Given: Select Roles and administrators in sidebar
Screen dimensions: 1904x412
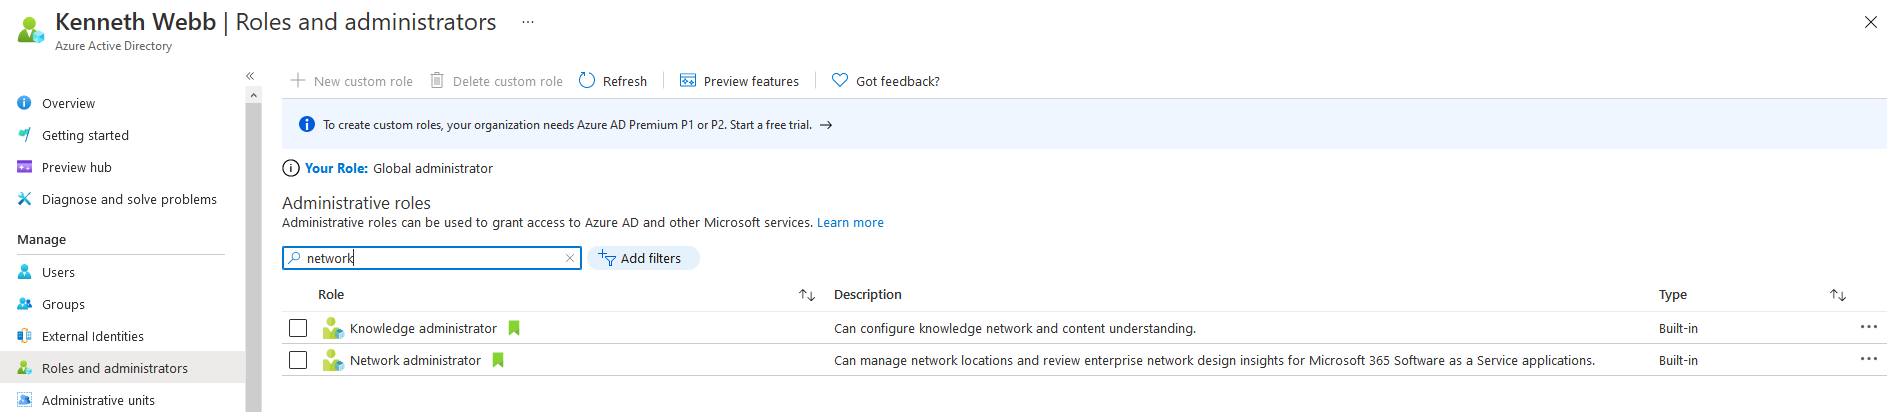Looking at the screenshot, I should coord(122,368).
